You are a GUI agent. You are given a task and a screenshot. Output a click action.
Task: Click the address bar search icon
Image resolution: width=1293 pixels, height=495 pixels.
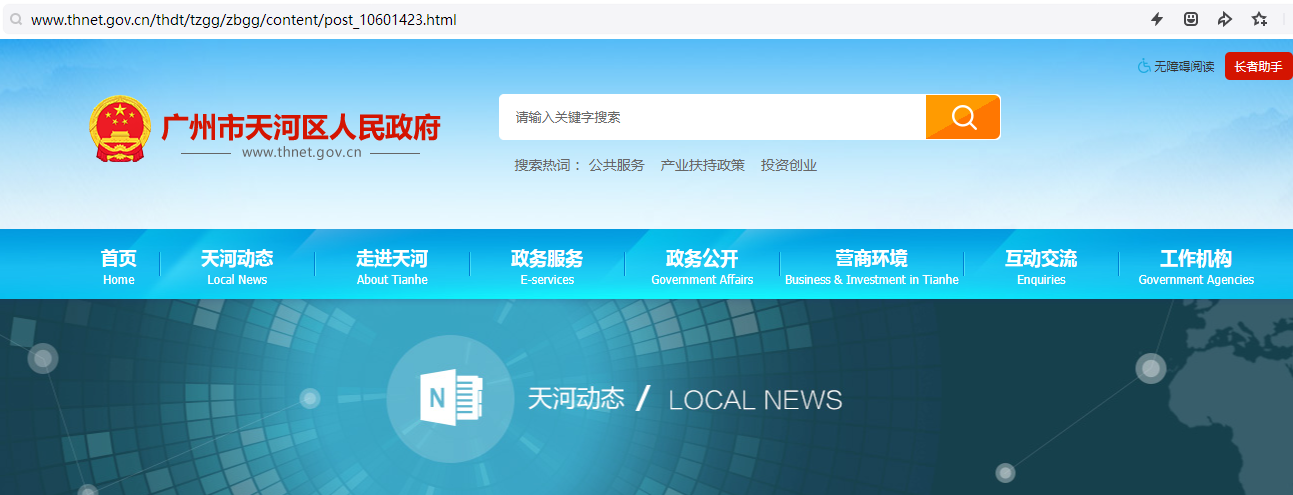coord(16,19)
